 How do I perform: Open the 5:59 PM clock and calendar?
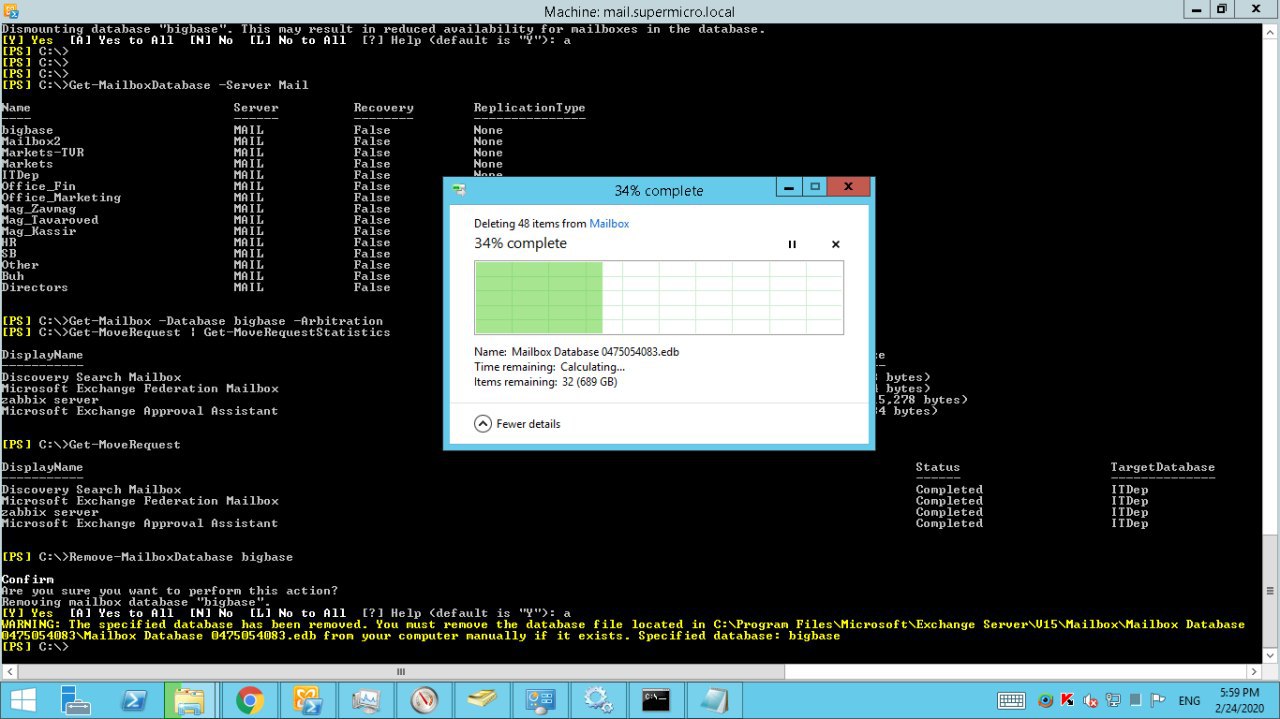coord(1240,700)
